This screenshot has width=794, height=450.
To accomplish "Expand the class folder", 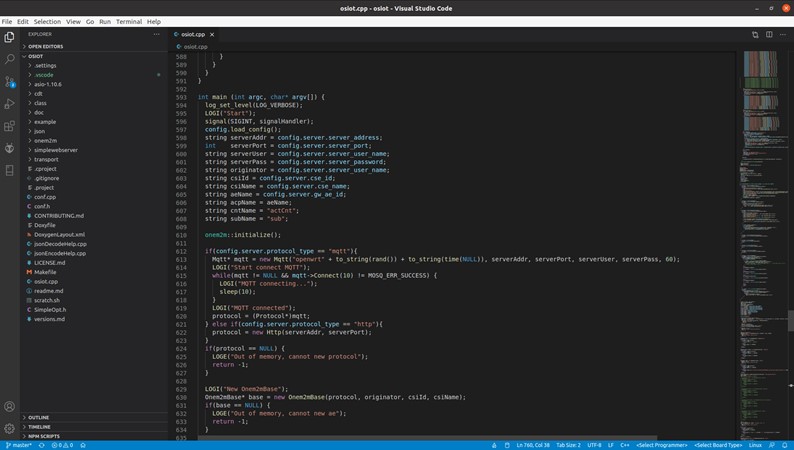I will tap(94, 103).
